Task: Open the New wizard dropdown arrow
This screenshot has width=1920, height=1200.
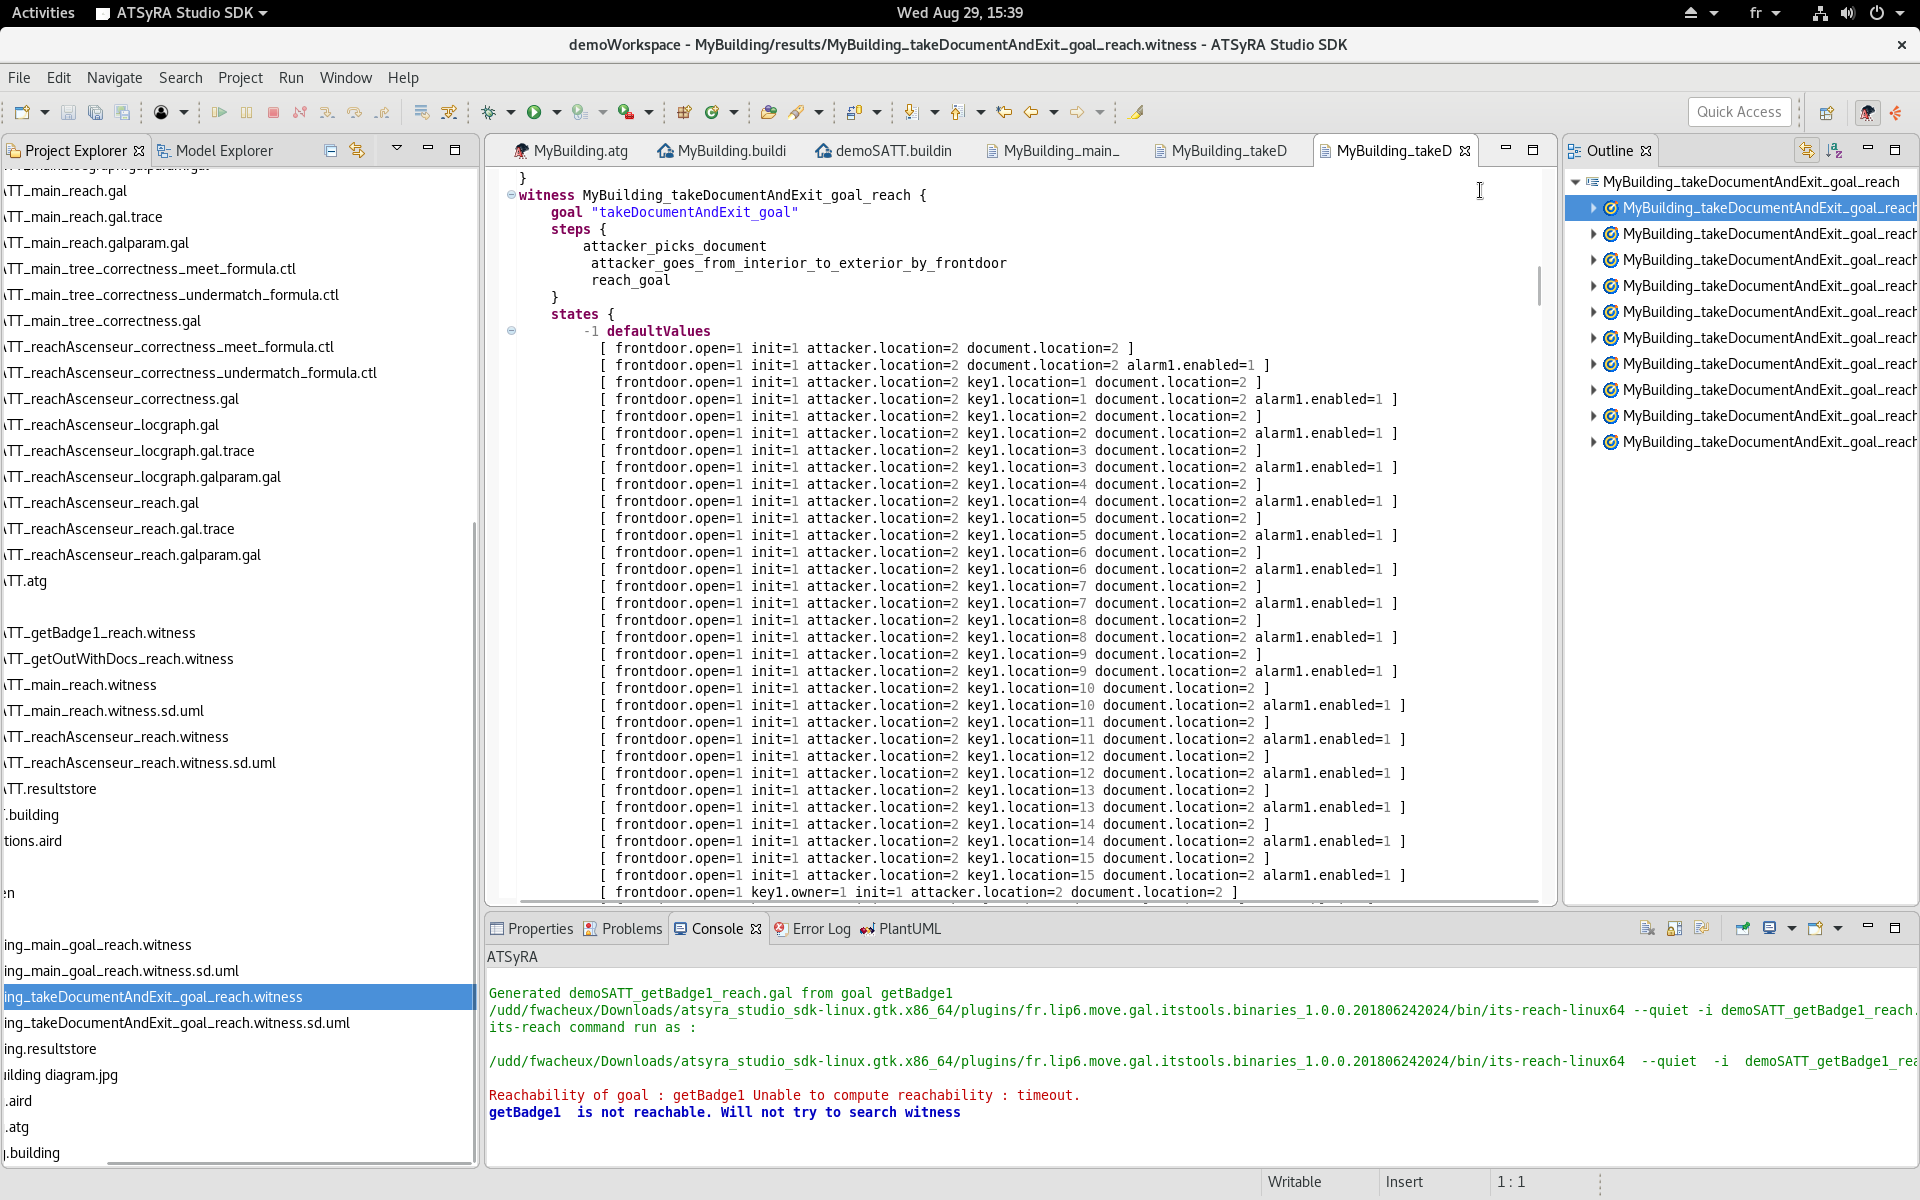Action: pyautogui.click(x=45, y=113)
